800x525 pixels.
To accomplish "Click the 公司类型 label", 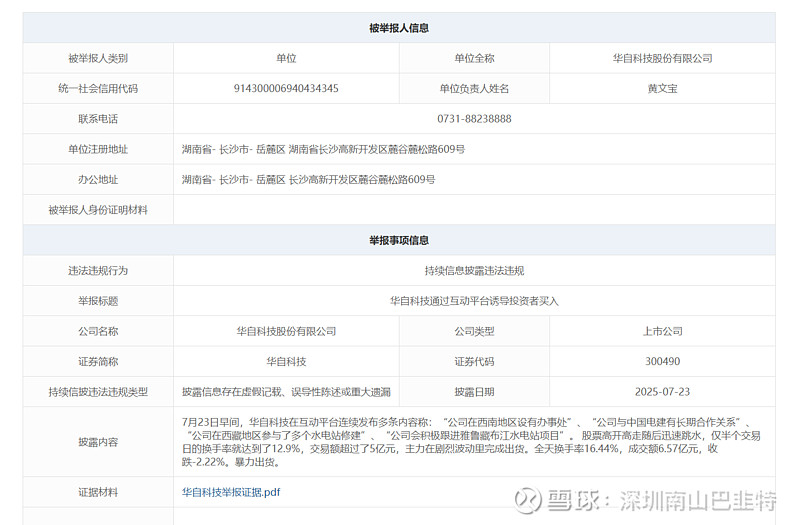I will tap(474, 331).
